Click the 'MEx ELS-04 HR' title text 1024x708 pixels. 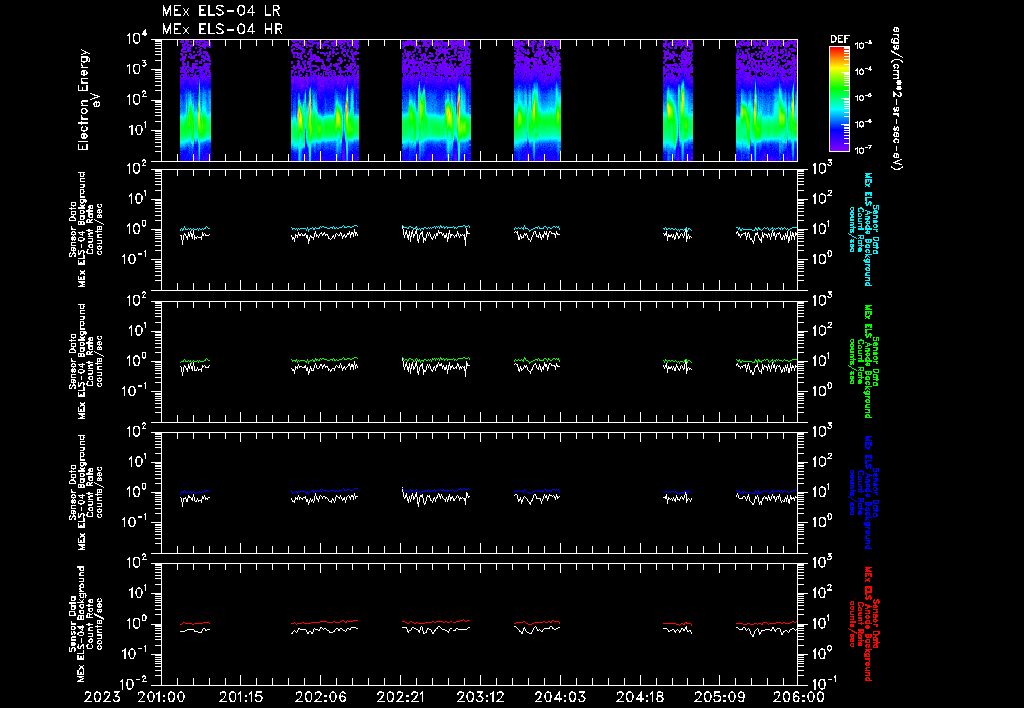pyautogui.click(x=222, y=29)
